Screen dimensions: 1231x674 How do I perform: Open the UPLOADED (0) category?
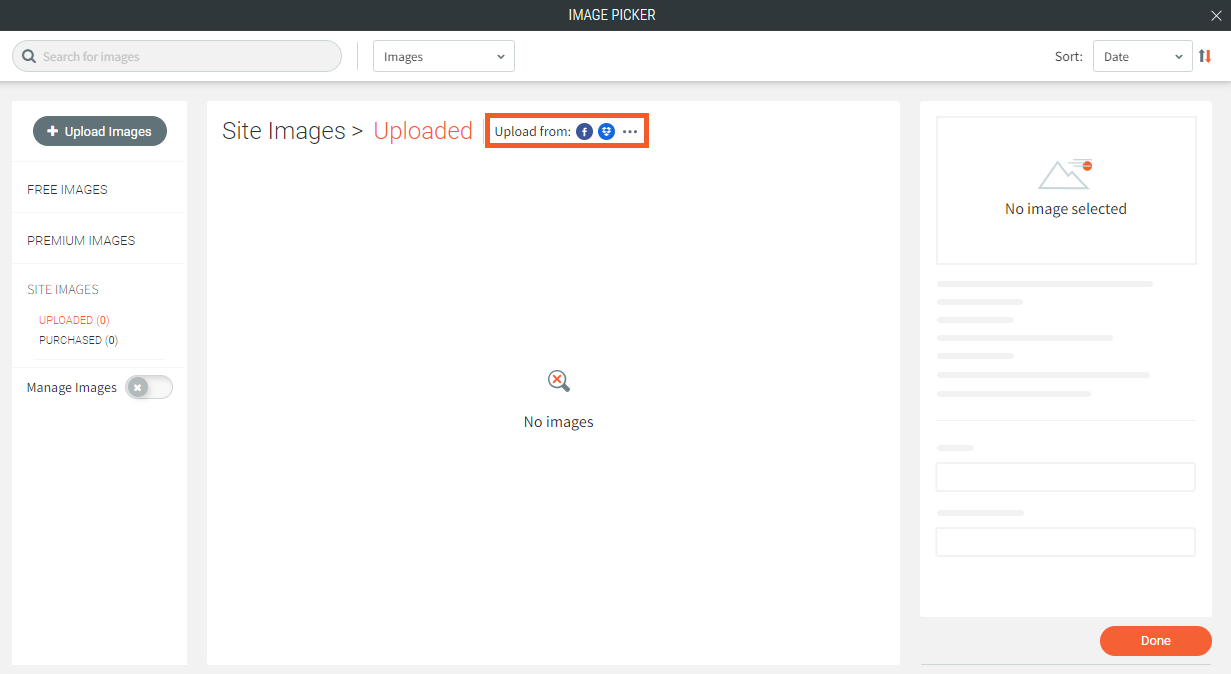pyautogui.click(x=73, y=319)
